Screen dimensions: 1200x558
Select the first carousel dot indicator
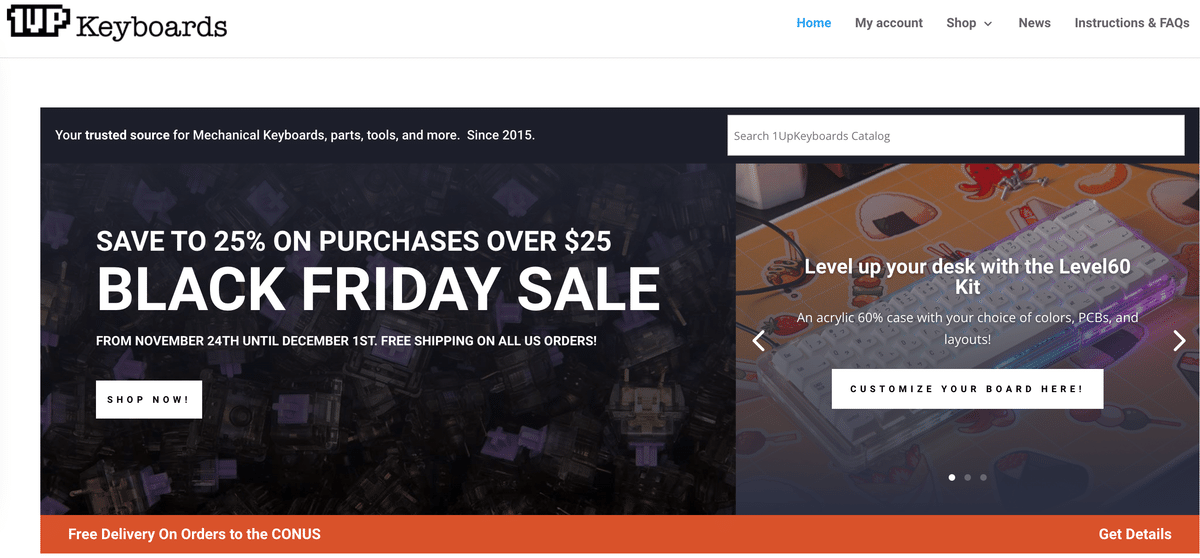coord(951,478)
